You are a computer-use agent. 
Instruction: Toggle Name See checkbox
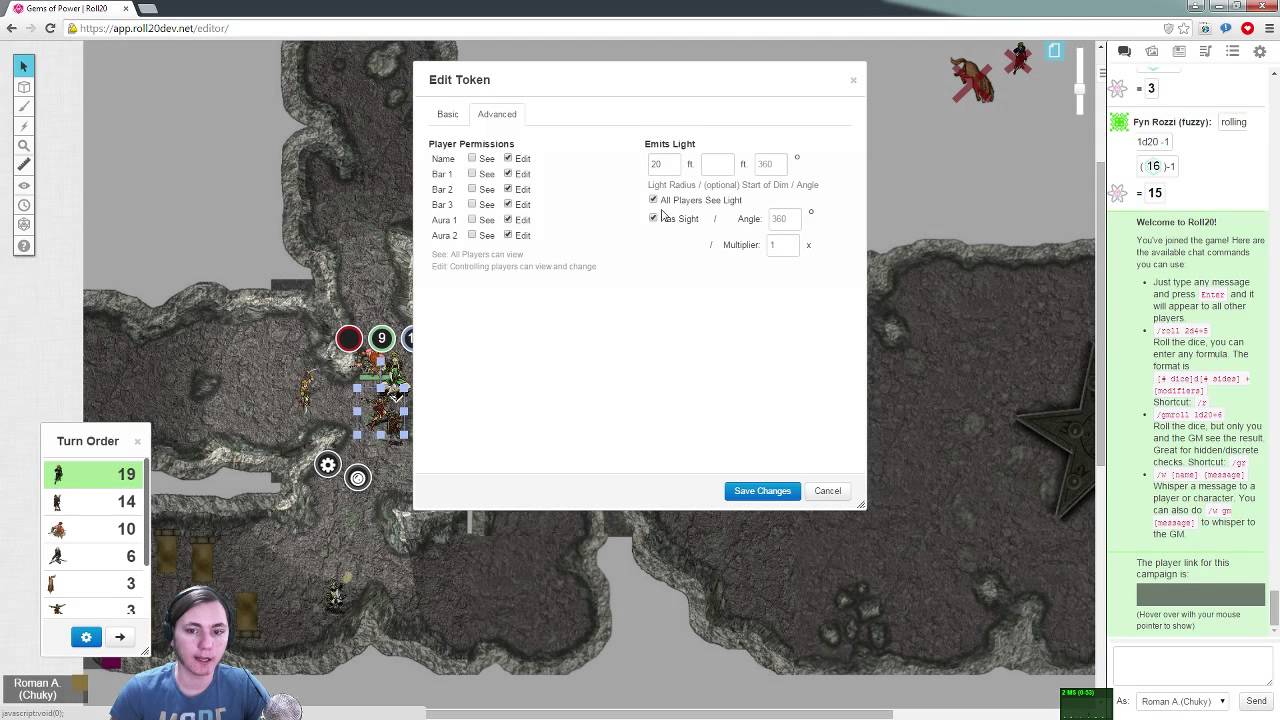(x=472, y=158)
